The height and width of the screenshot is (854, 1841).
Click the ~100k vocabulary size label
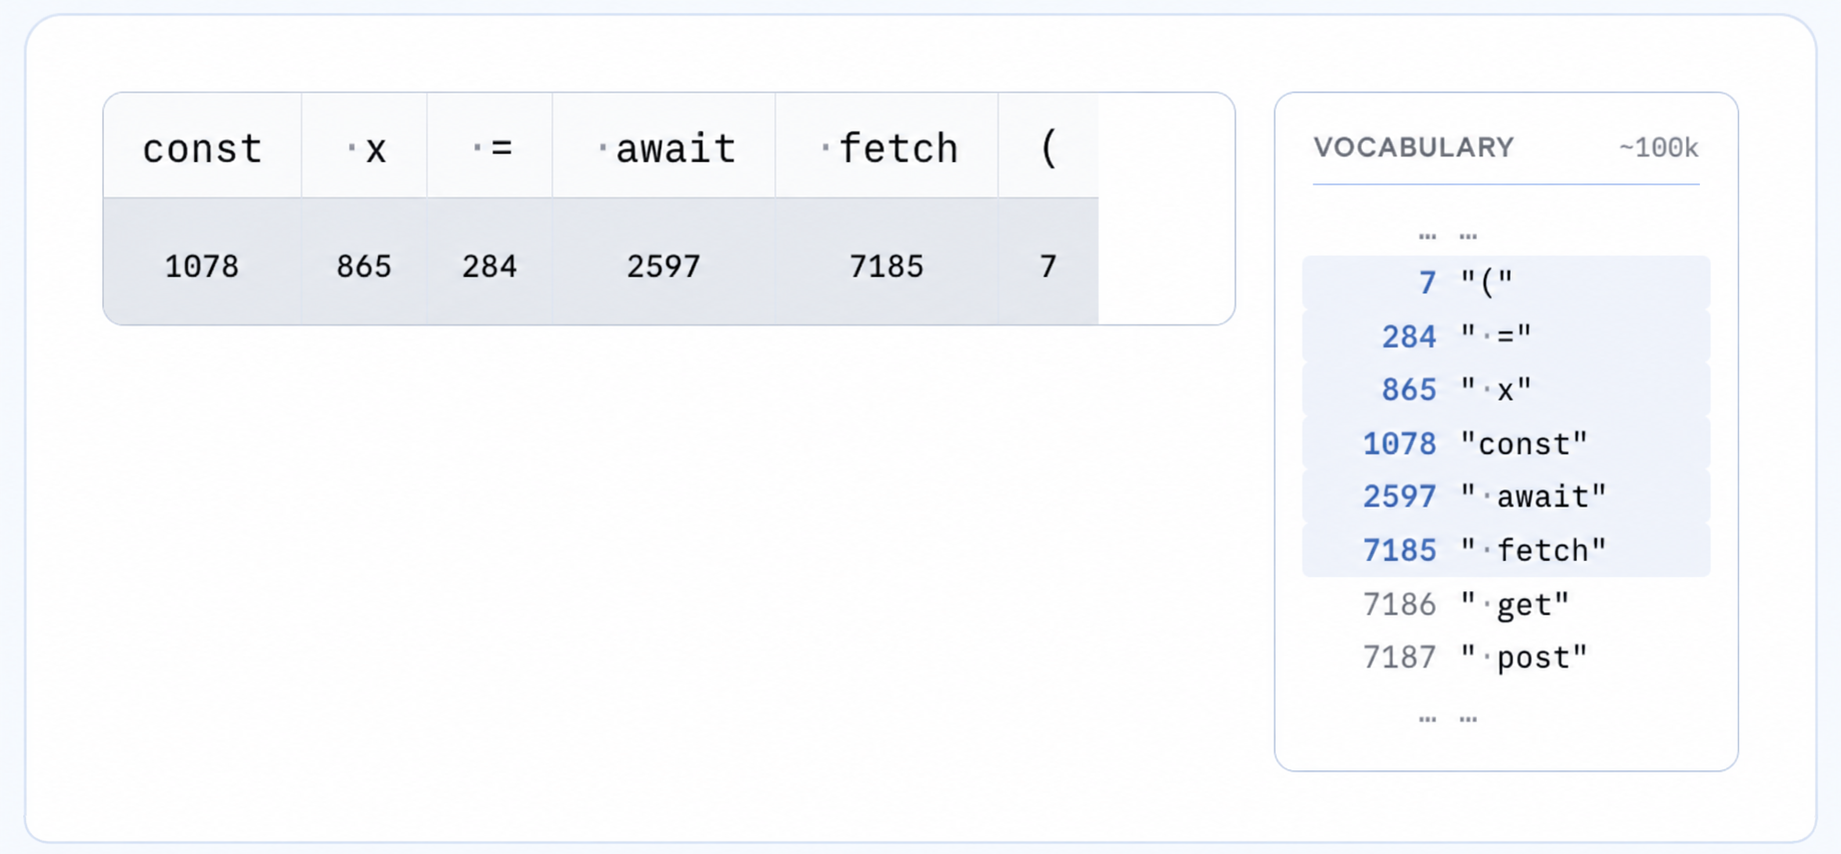click(1658, 148)
